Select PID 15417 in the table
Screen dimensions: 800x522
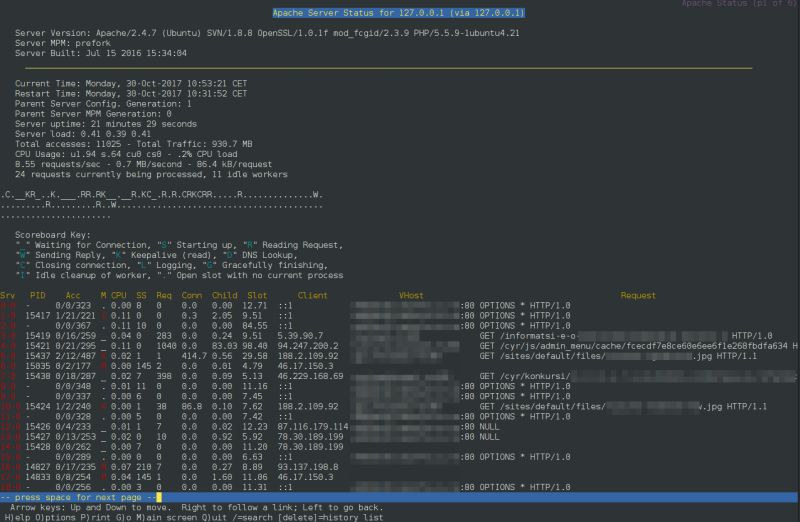(x=38, y=316)
